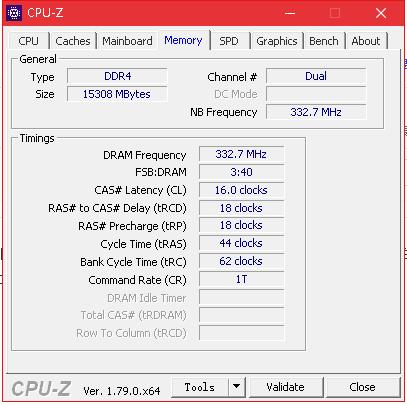The width and height of the screenshot is (407, 404).
Task: Minimize the CPU-Z window
Action: point(290,13)
